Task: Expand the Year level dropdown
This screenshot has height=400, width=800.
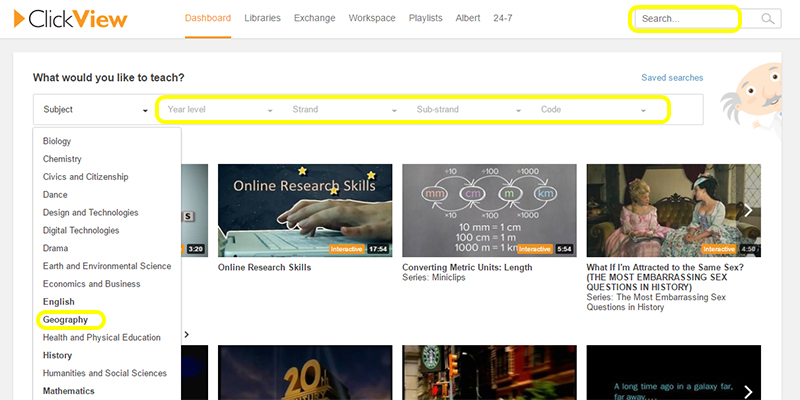Action: pos(219,110)
